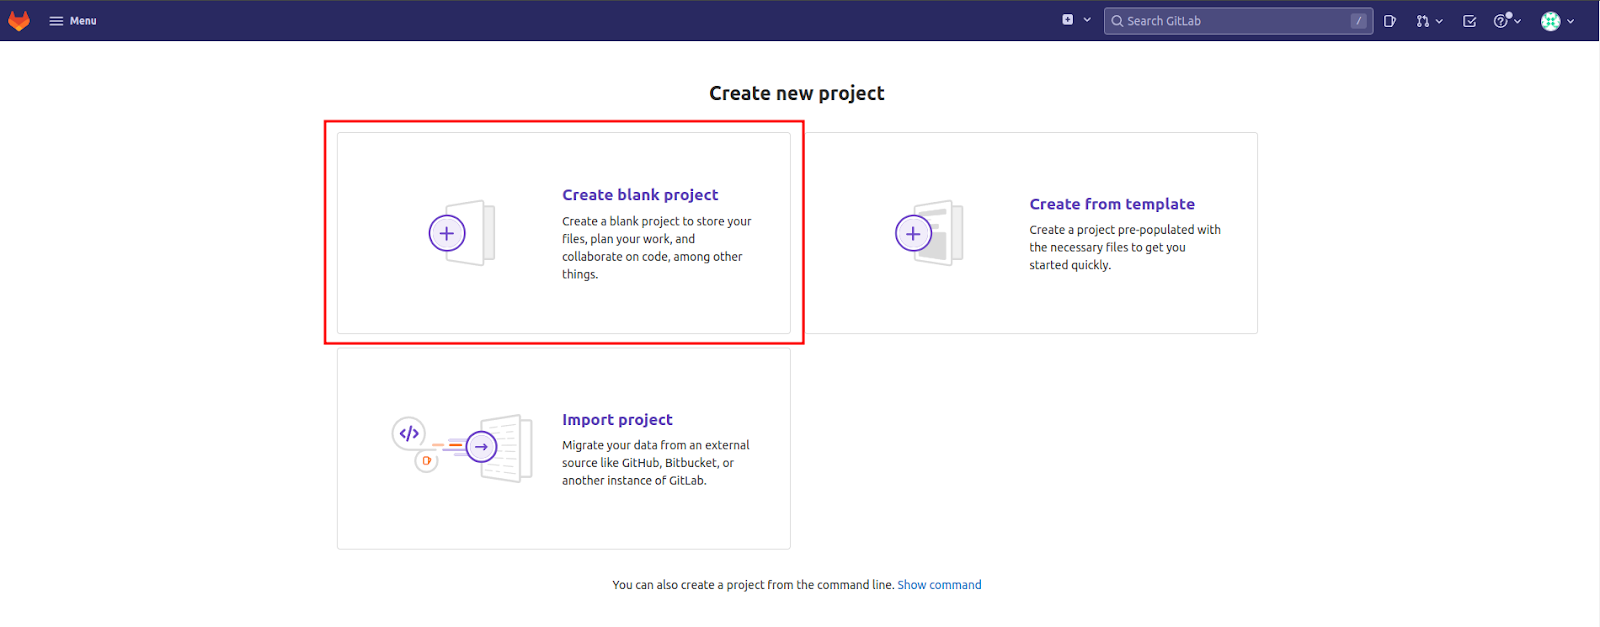This screenshot has height=627, width=1600.
Task: Click the create new plus icon
Action: tap(1068, 20)
